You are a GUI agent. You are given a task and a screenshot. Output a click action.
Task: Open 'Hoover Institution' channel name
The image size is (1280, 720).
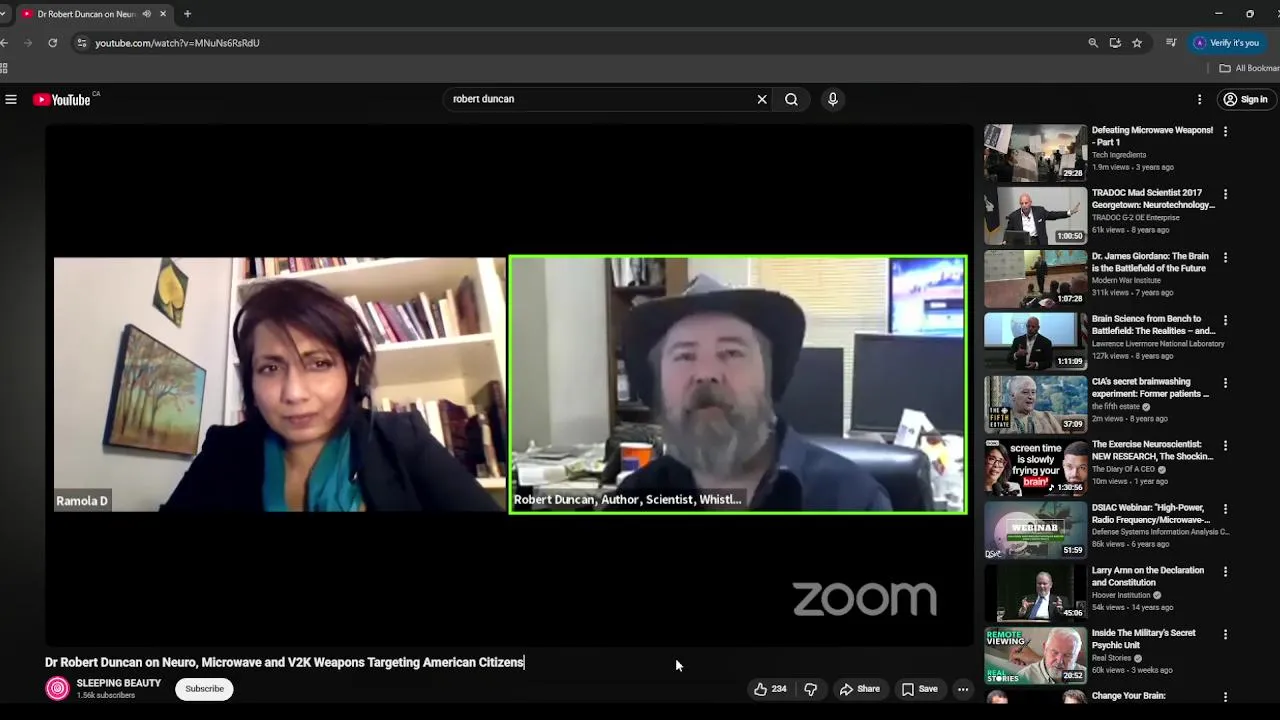1123,595
